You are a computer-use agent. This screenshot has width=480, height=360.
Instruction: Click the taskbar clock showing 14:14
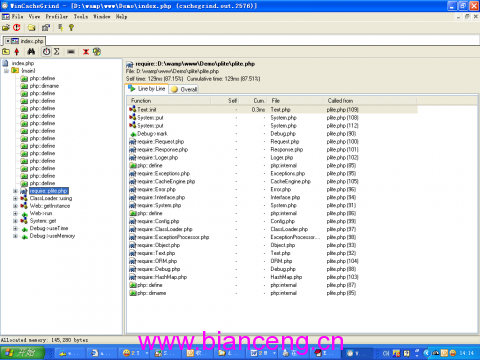[466, 353]
